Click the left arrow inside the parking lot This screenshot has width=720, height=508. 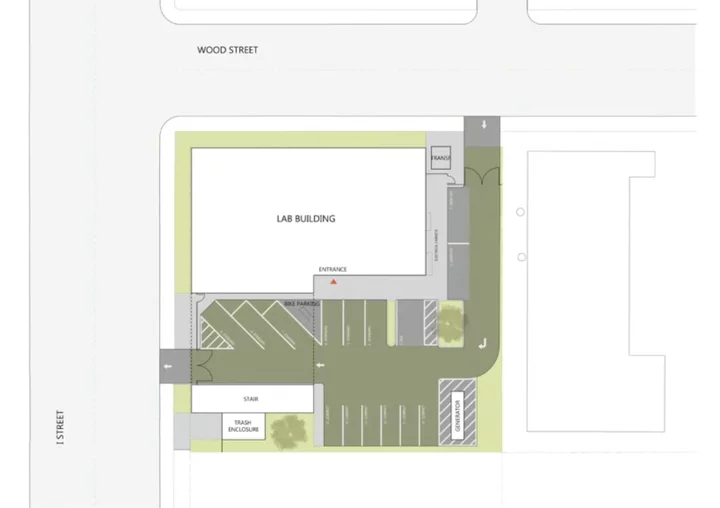(320, 367)
